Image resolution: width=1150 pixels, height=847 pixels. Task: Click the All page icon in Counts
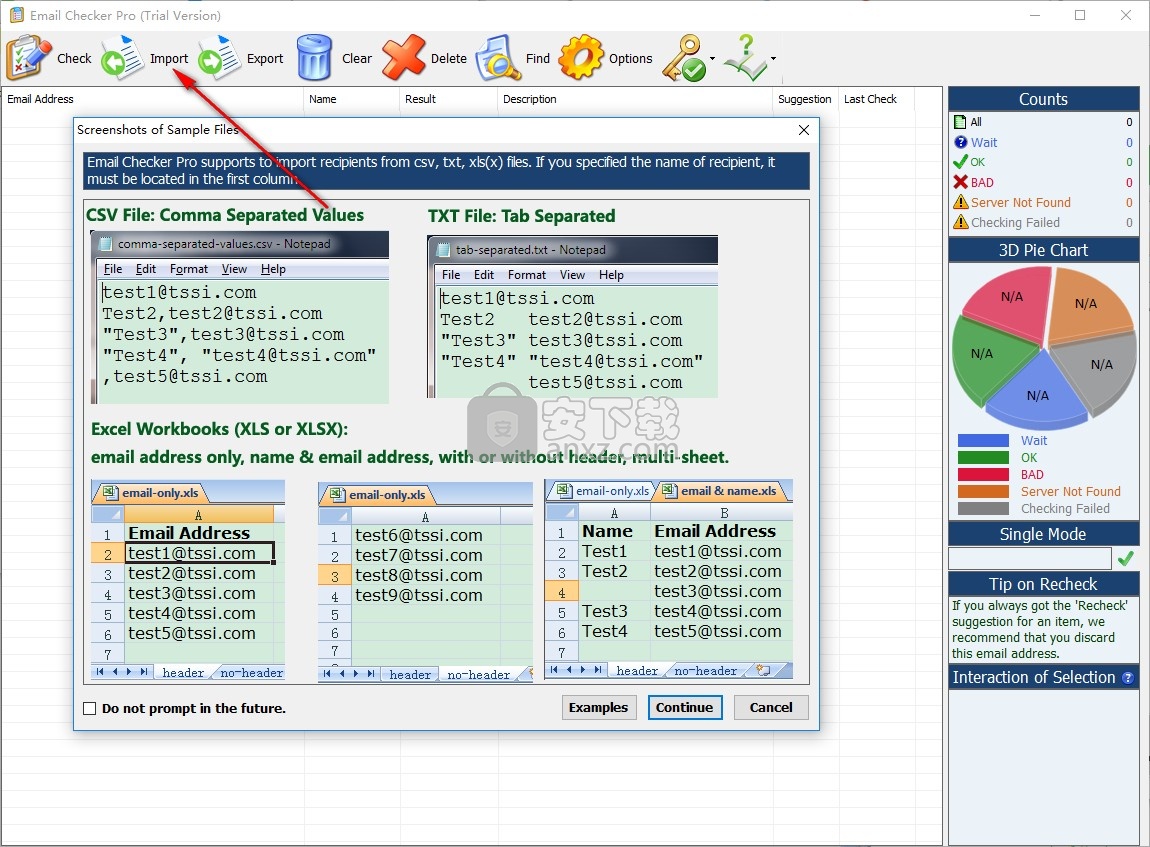pyautogui.click(x=960, y=122)
